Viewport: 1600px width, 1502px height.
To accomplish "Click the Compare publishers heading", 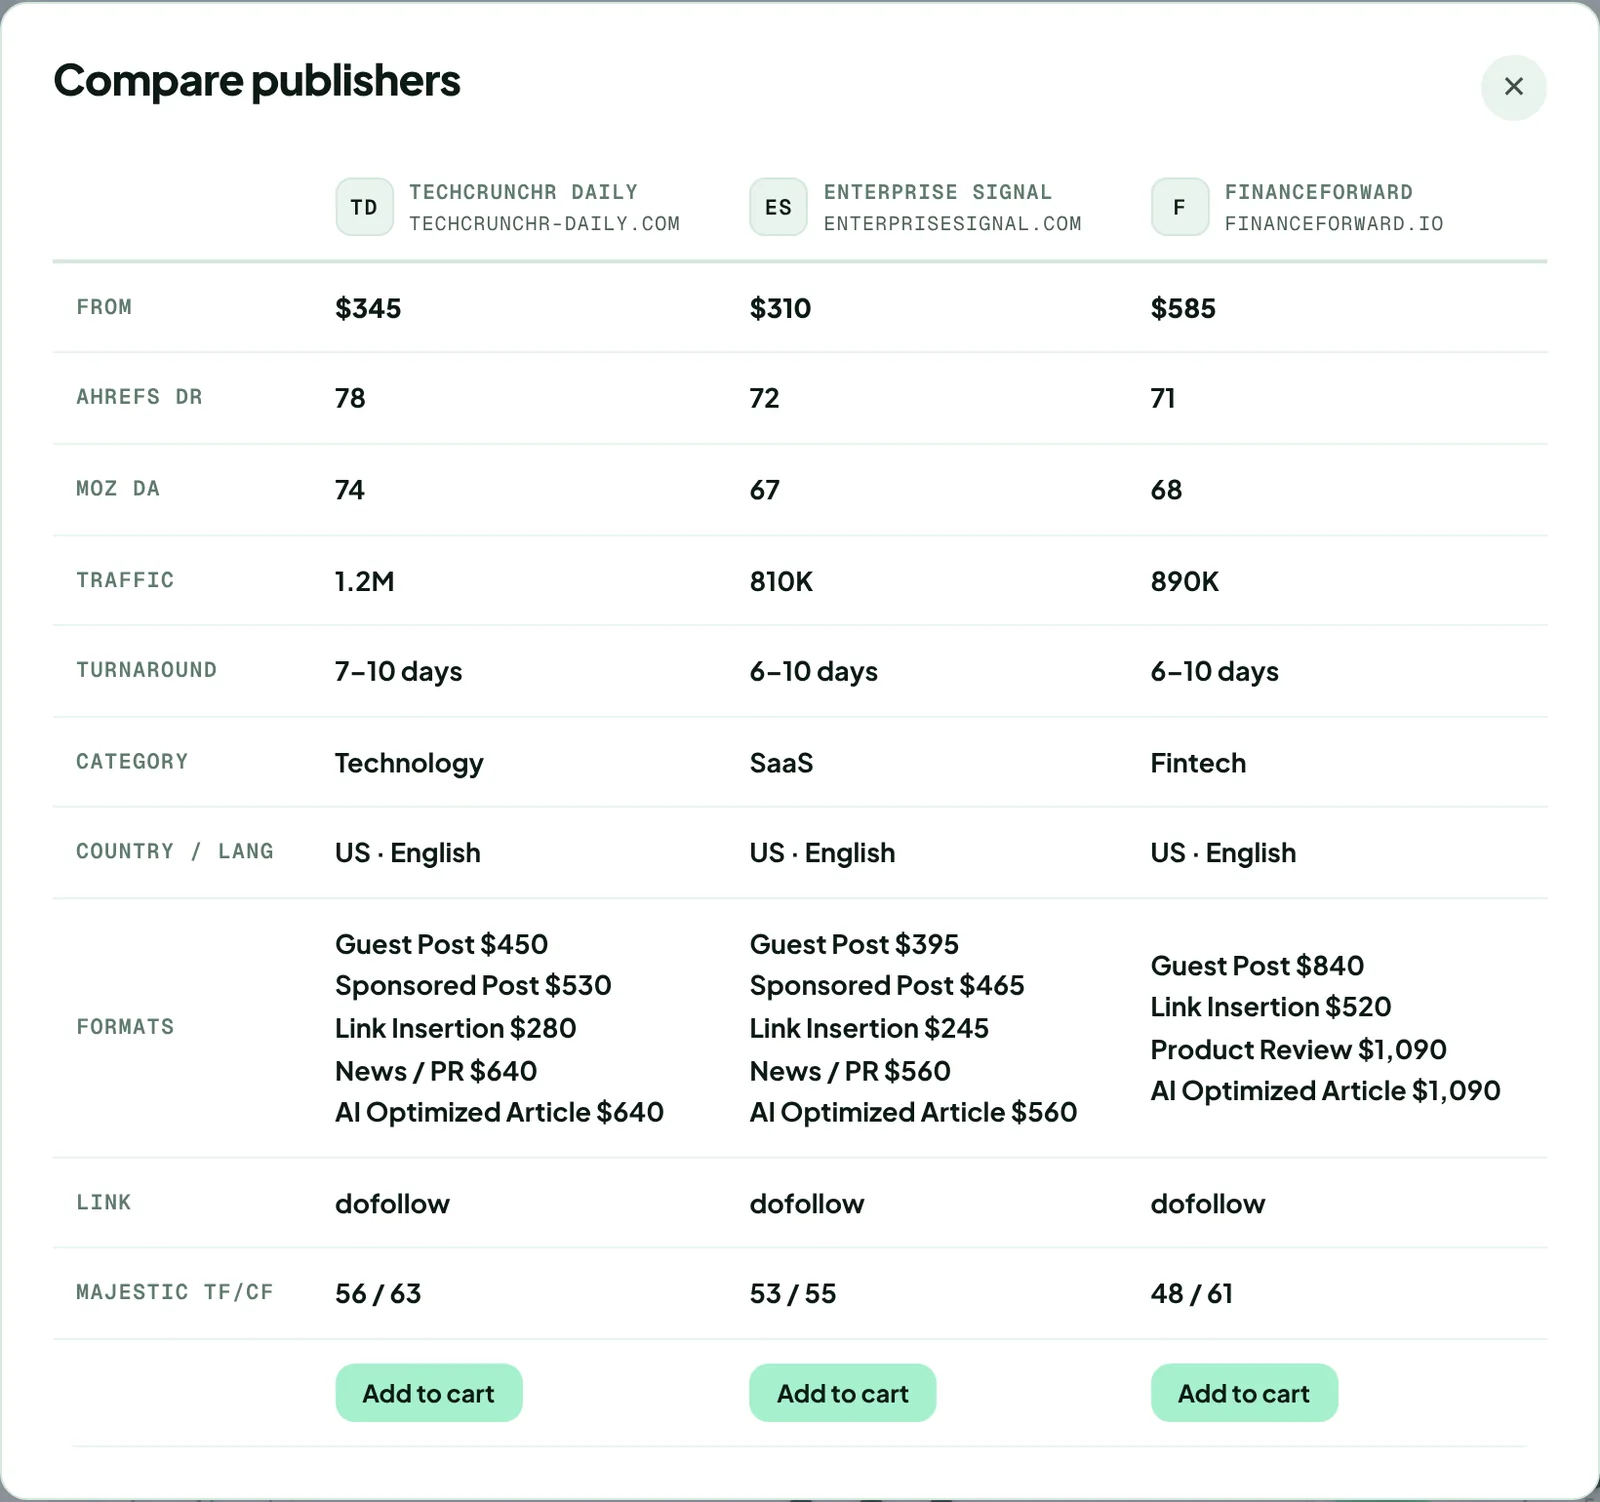I will tap(257, 81).
